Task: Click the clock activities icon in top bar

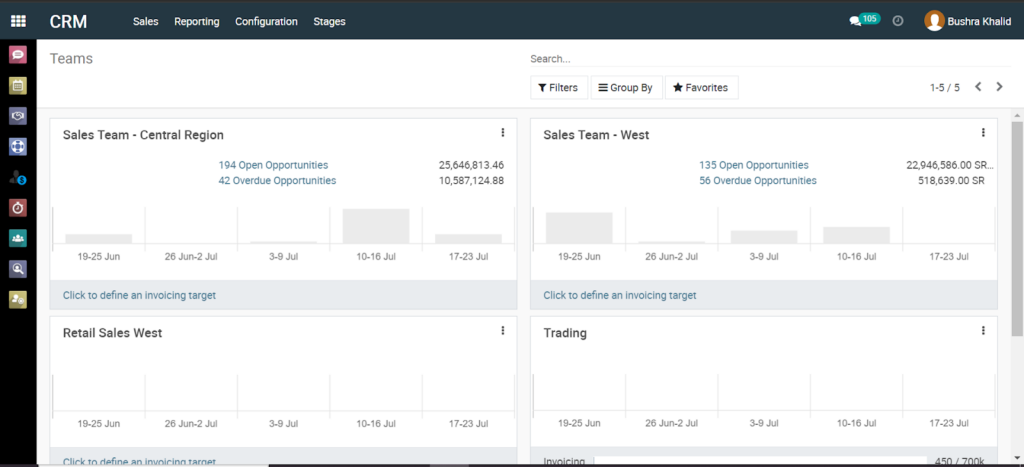Action: (x=898, y=21)
